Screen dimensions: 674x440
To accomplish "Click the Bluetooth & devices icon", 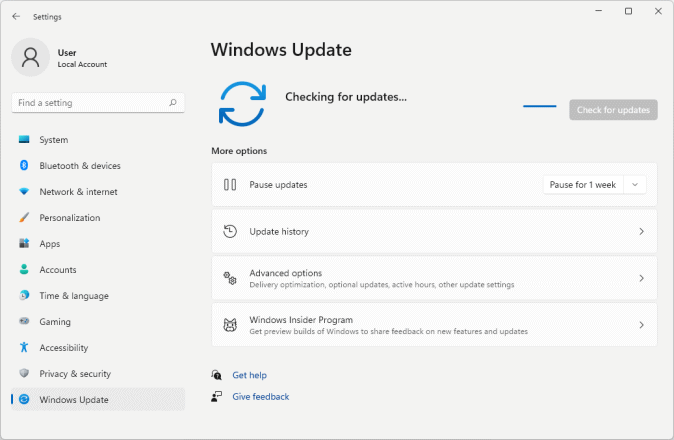I will coord(24,166).
